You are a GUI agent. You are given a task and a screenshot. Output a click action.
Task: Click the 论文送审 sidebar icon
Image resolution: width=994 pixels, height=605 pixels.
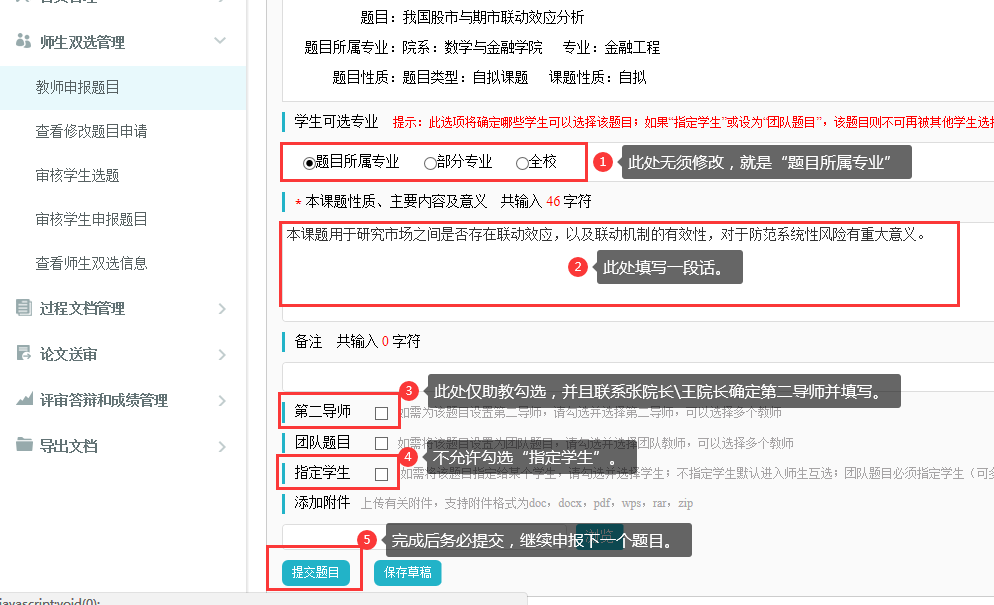(24, 354)
